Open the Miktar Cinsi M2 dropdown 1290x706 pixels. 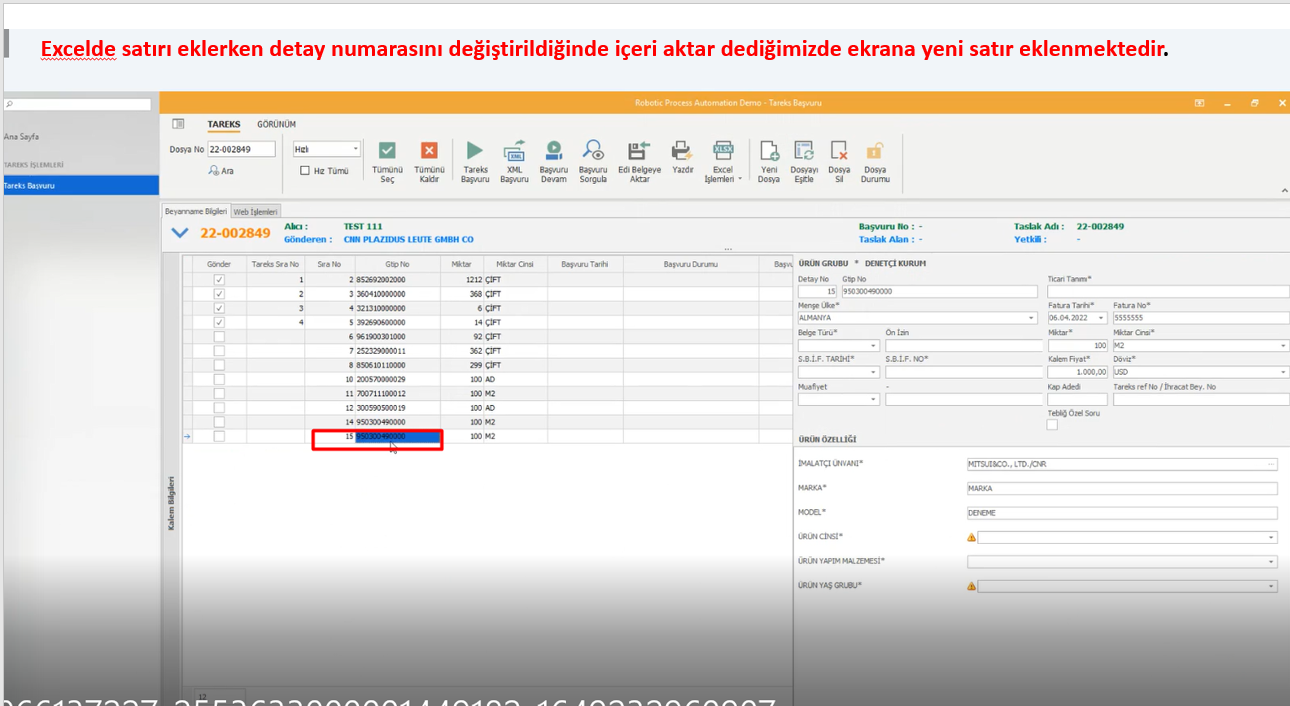pyautogui.click(x=1284, y=345)
